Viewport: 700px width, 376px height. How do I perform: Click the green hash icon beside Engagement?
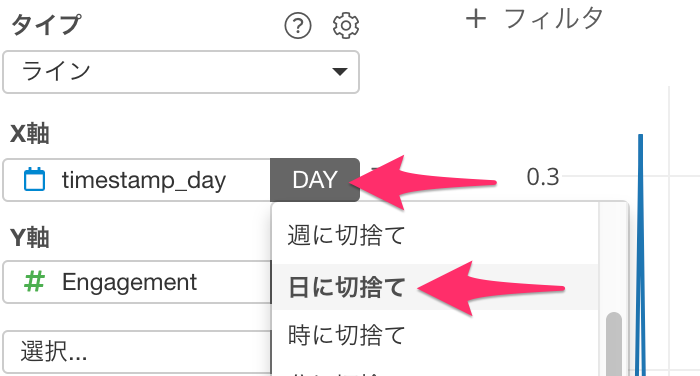coord(34,282)
